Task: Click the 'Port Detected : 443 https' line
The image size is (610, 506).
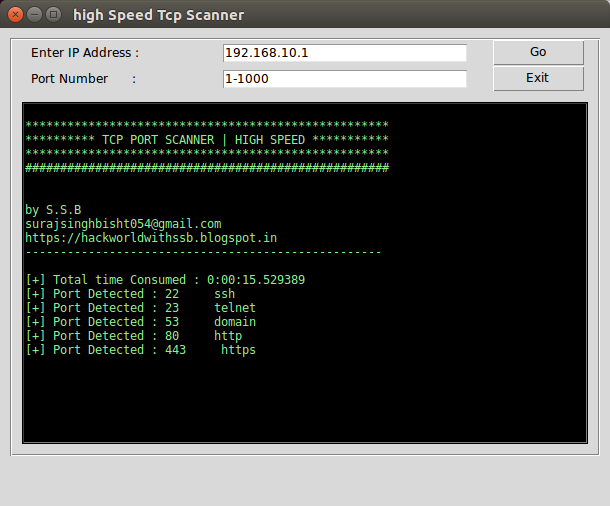Action: [x=141, y=350]
